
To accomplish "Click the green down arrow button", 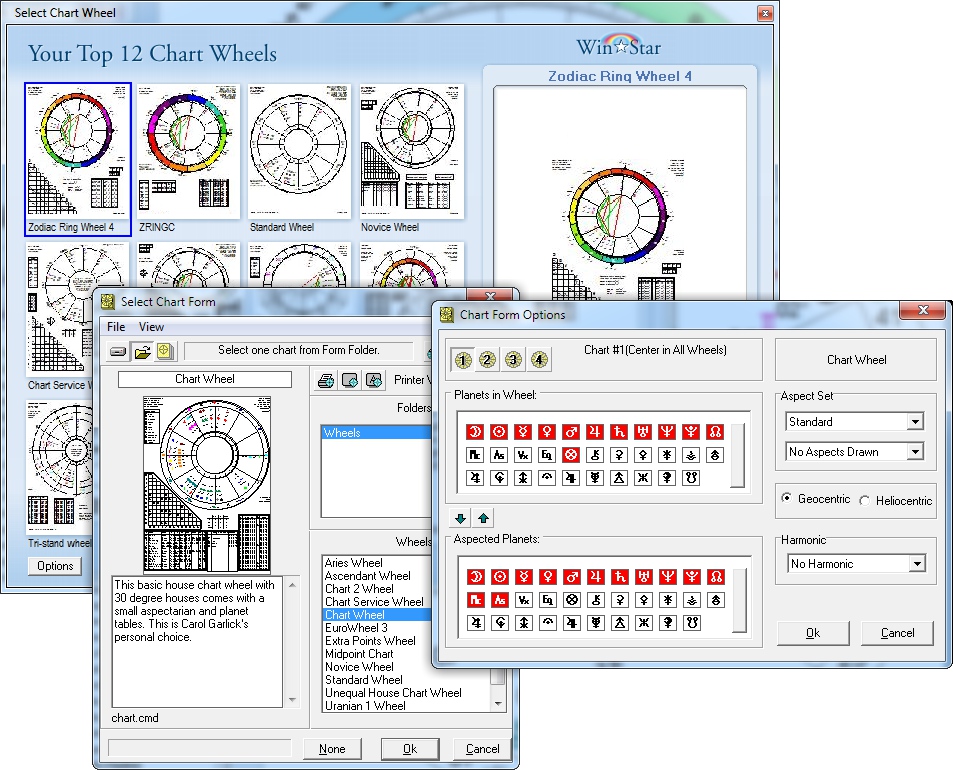I will tap(460, 518).
